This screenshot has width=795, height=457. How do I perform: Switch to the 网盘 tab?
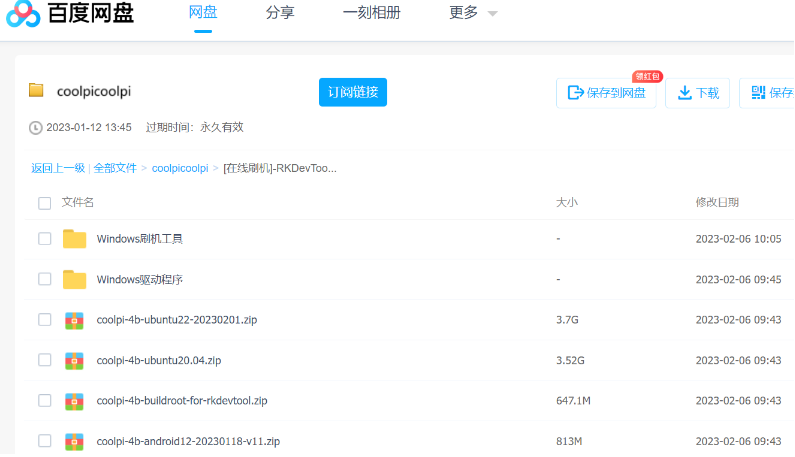point(203,12)
